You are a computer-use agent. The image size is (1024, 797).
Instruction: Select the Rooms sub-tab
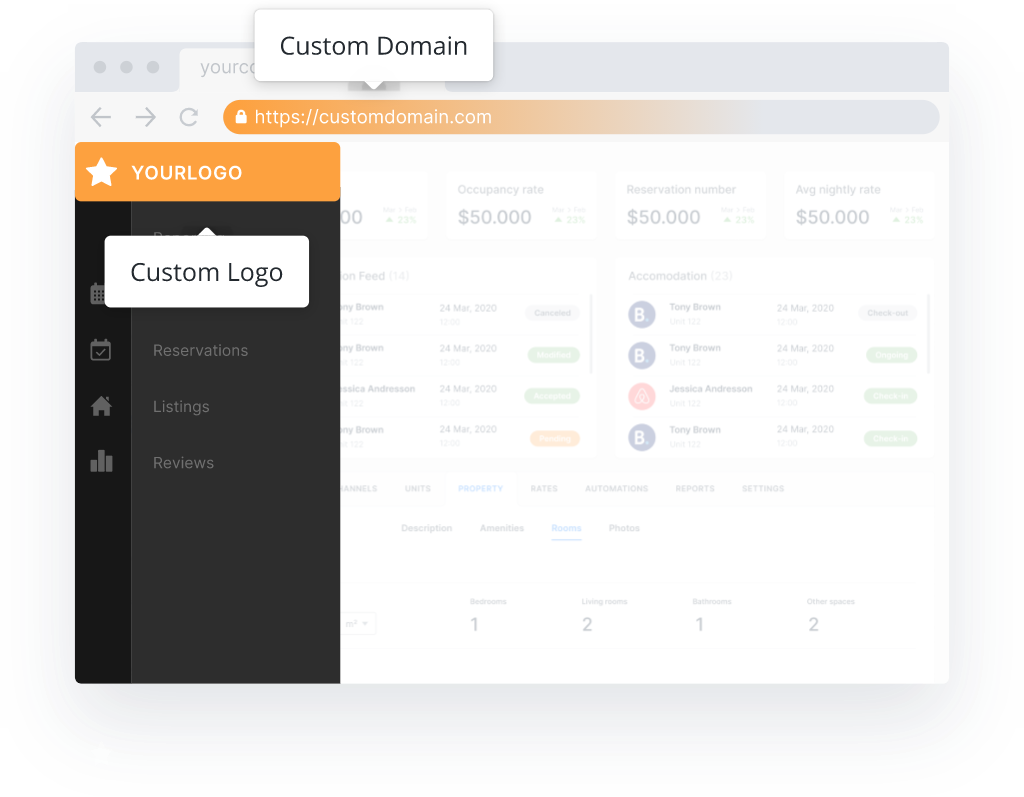(566, 528)
